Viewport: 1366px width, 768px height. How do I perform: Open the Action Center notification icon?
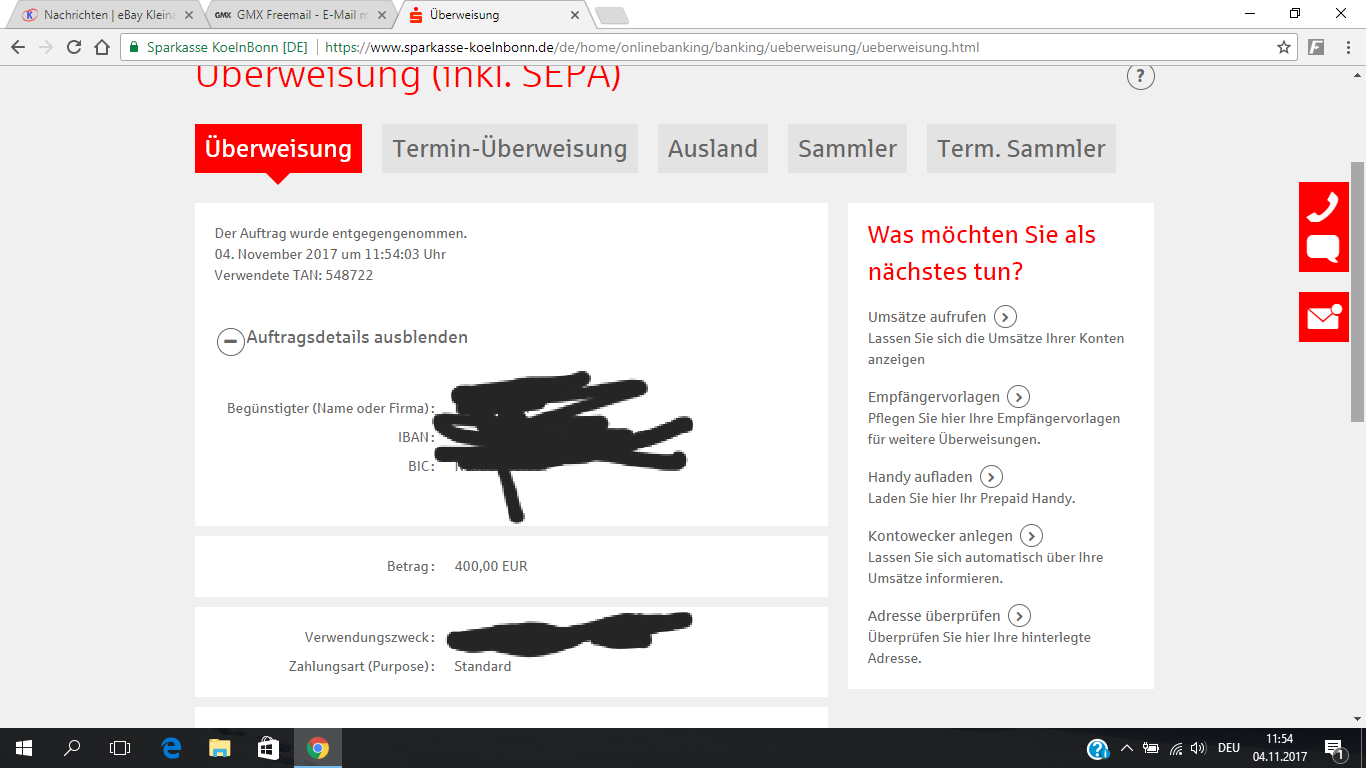(x=1334, y=748)
